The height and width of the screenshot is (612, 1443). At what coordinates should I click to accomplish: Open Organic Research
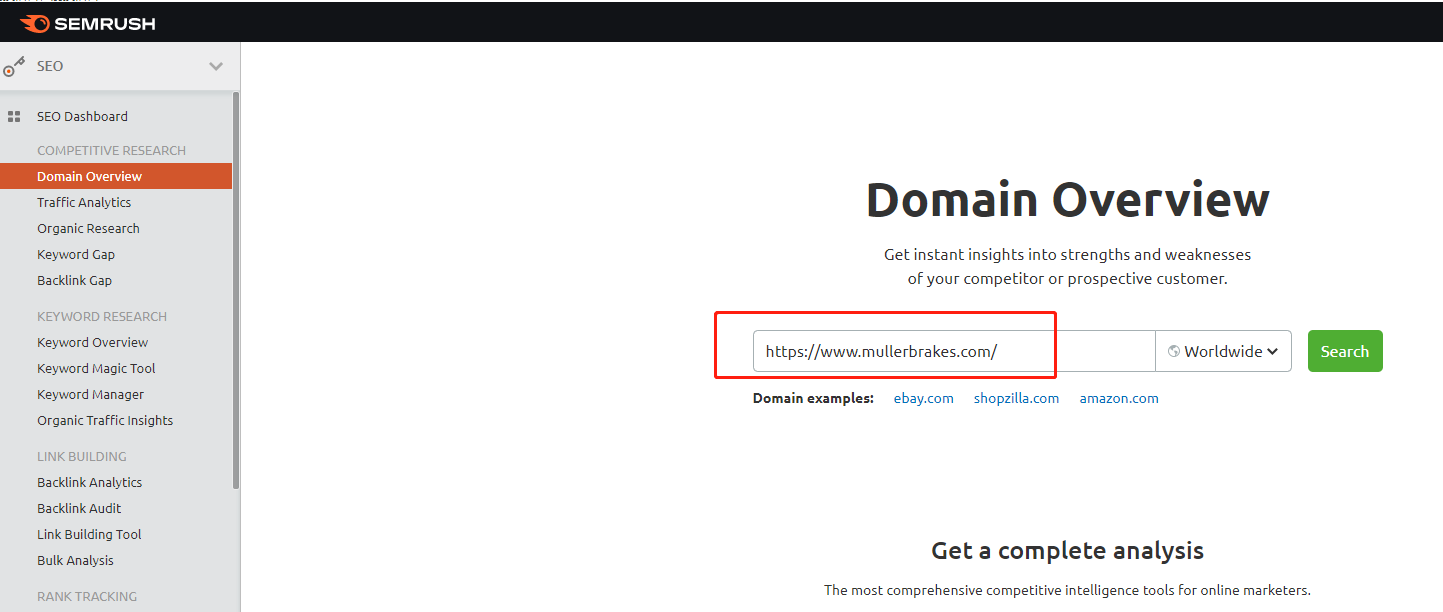[x=88, y=228]
